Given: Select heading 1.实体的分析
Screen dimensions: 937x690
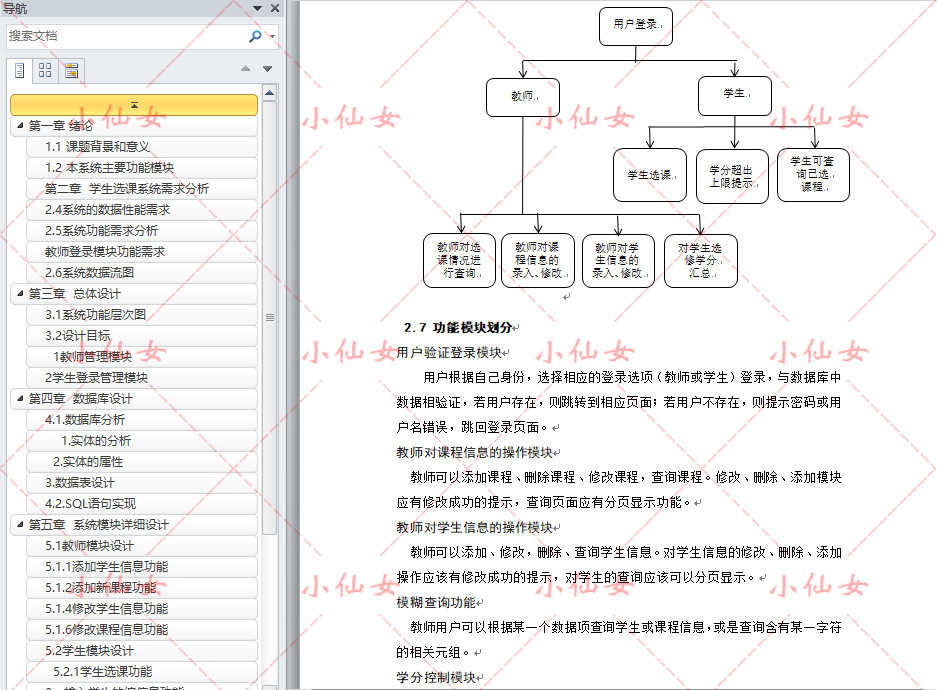Looking at the screenshot, I should pyautogui.click(x=142, y=441).
